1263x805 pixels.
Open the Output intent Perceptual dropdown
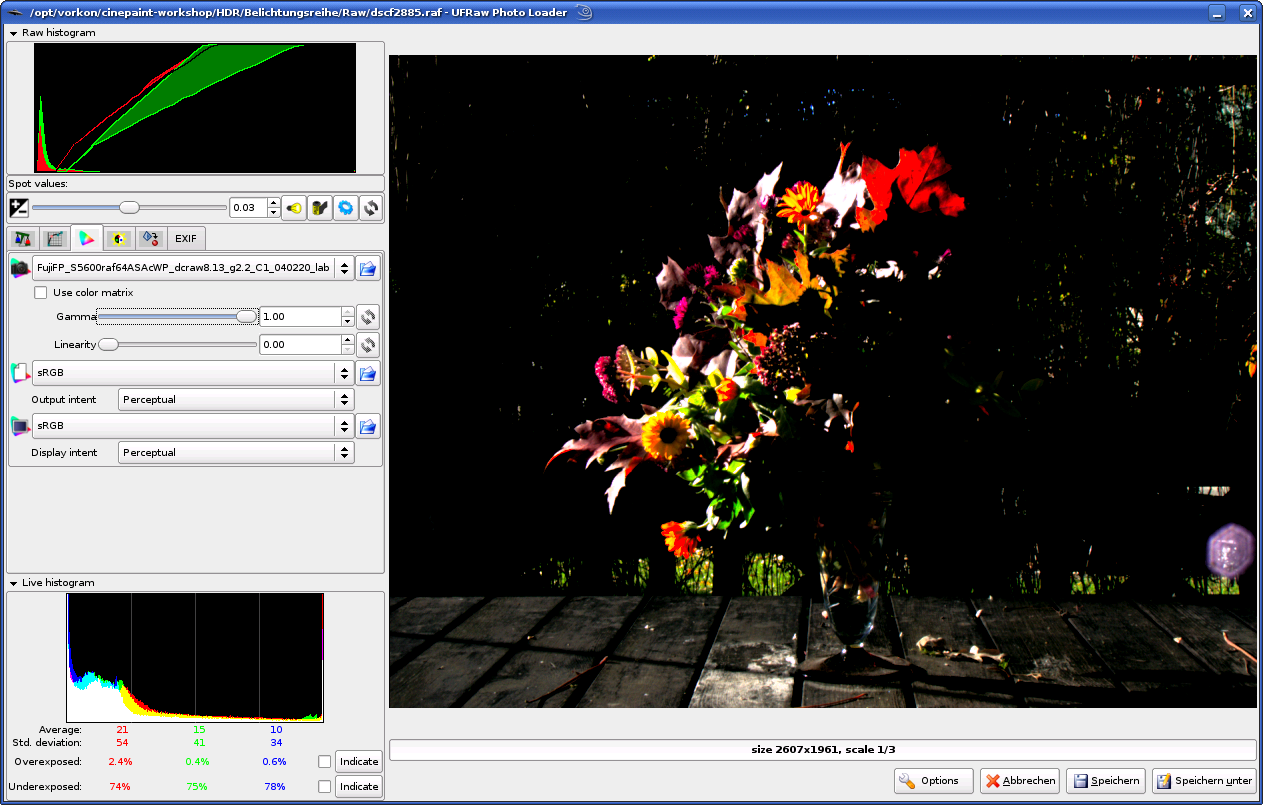pos(236,400)
